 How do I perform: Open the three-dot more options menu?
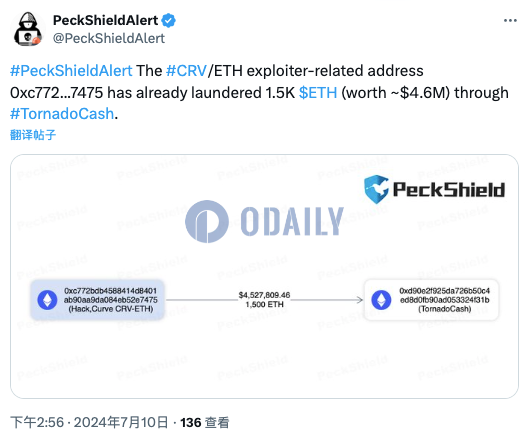pos(510,21)
